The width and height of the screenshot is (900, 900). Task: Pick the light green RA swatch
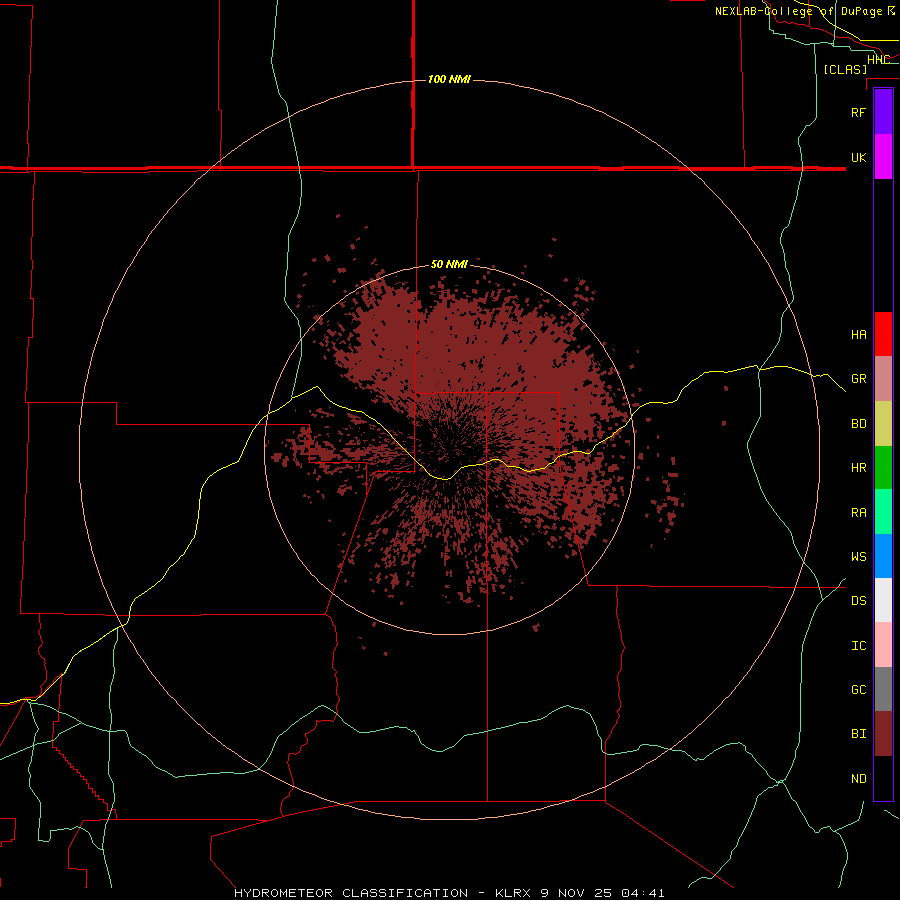(883, 512)
